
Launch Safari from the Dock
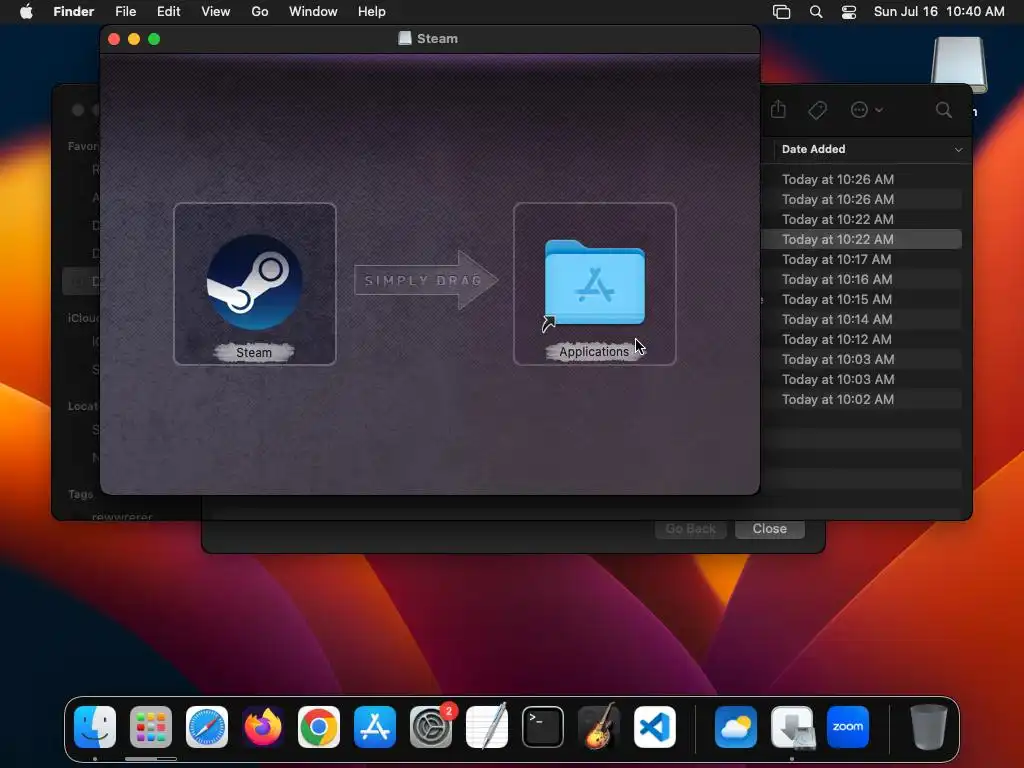point(207,727)
